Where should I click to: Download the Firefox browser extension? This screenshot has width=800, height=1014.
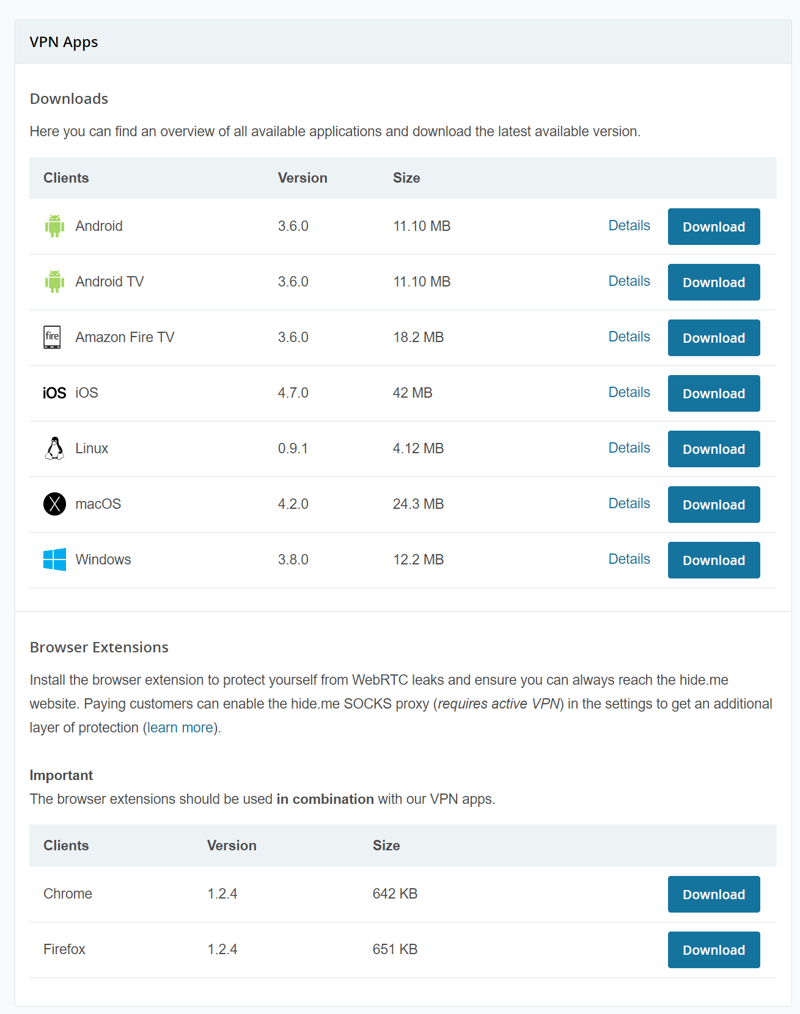[713, 950]
